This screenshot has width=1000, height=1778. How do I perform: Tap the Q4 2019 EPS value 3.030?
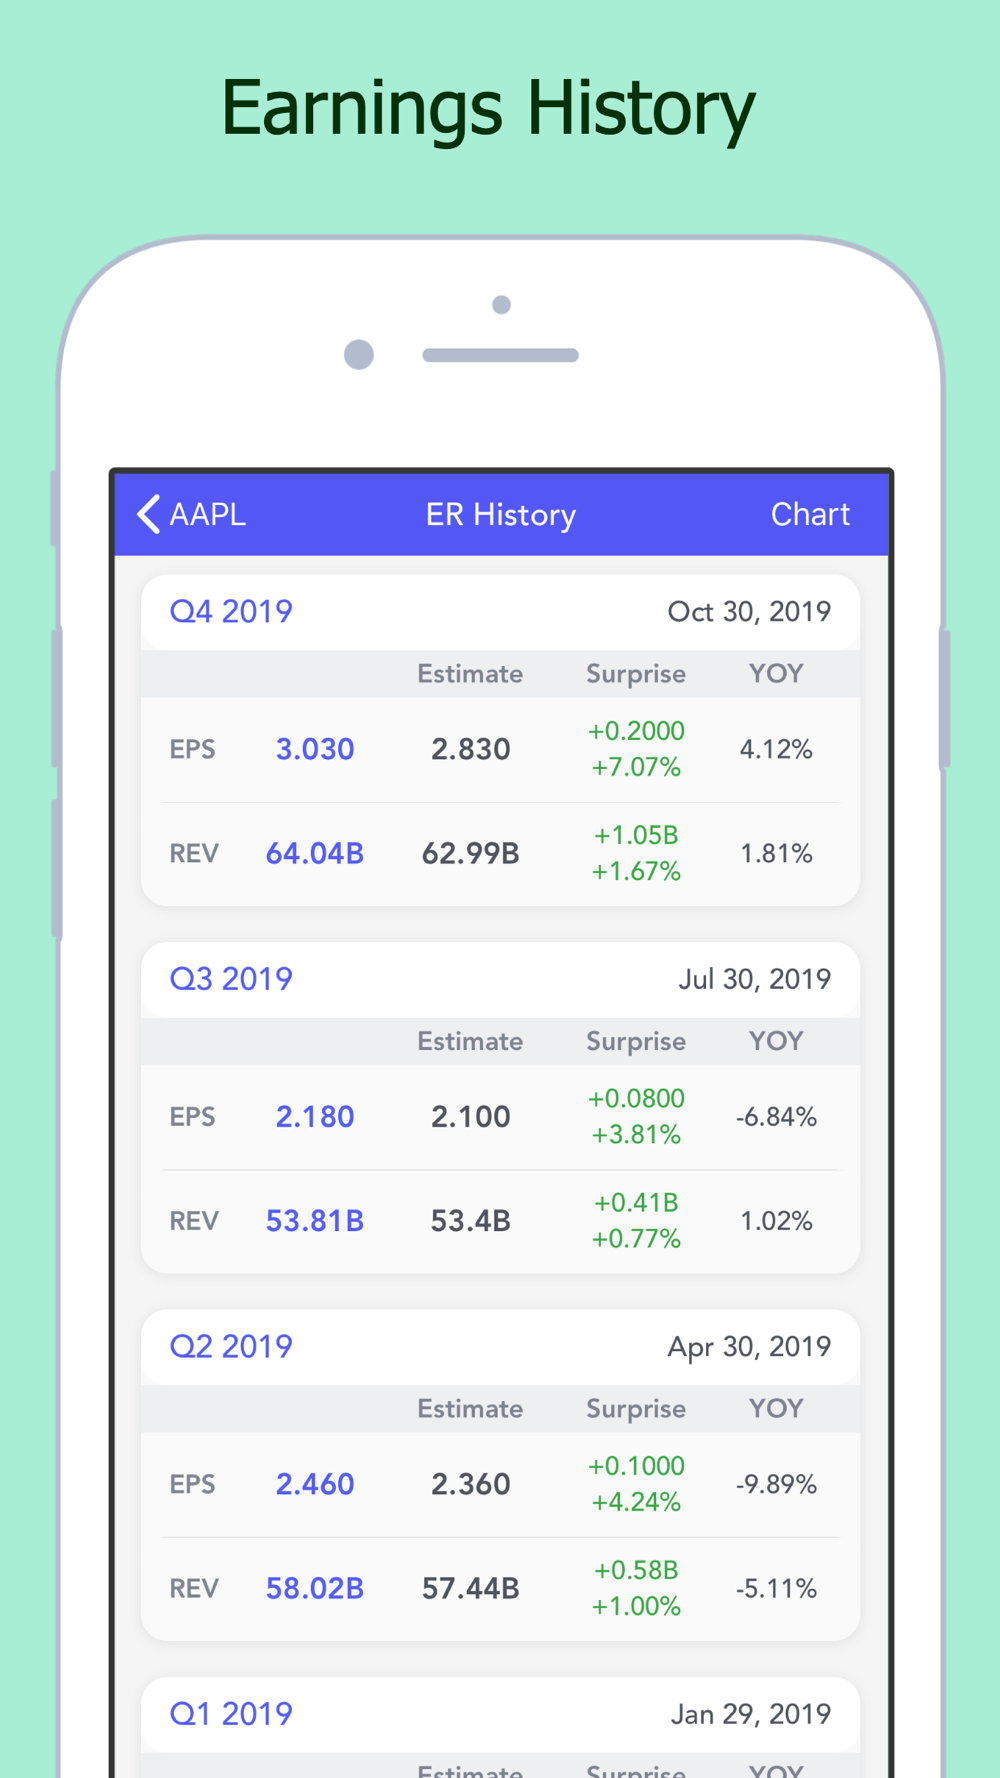(315, 749)
